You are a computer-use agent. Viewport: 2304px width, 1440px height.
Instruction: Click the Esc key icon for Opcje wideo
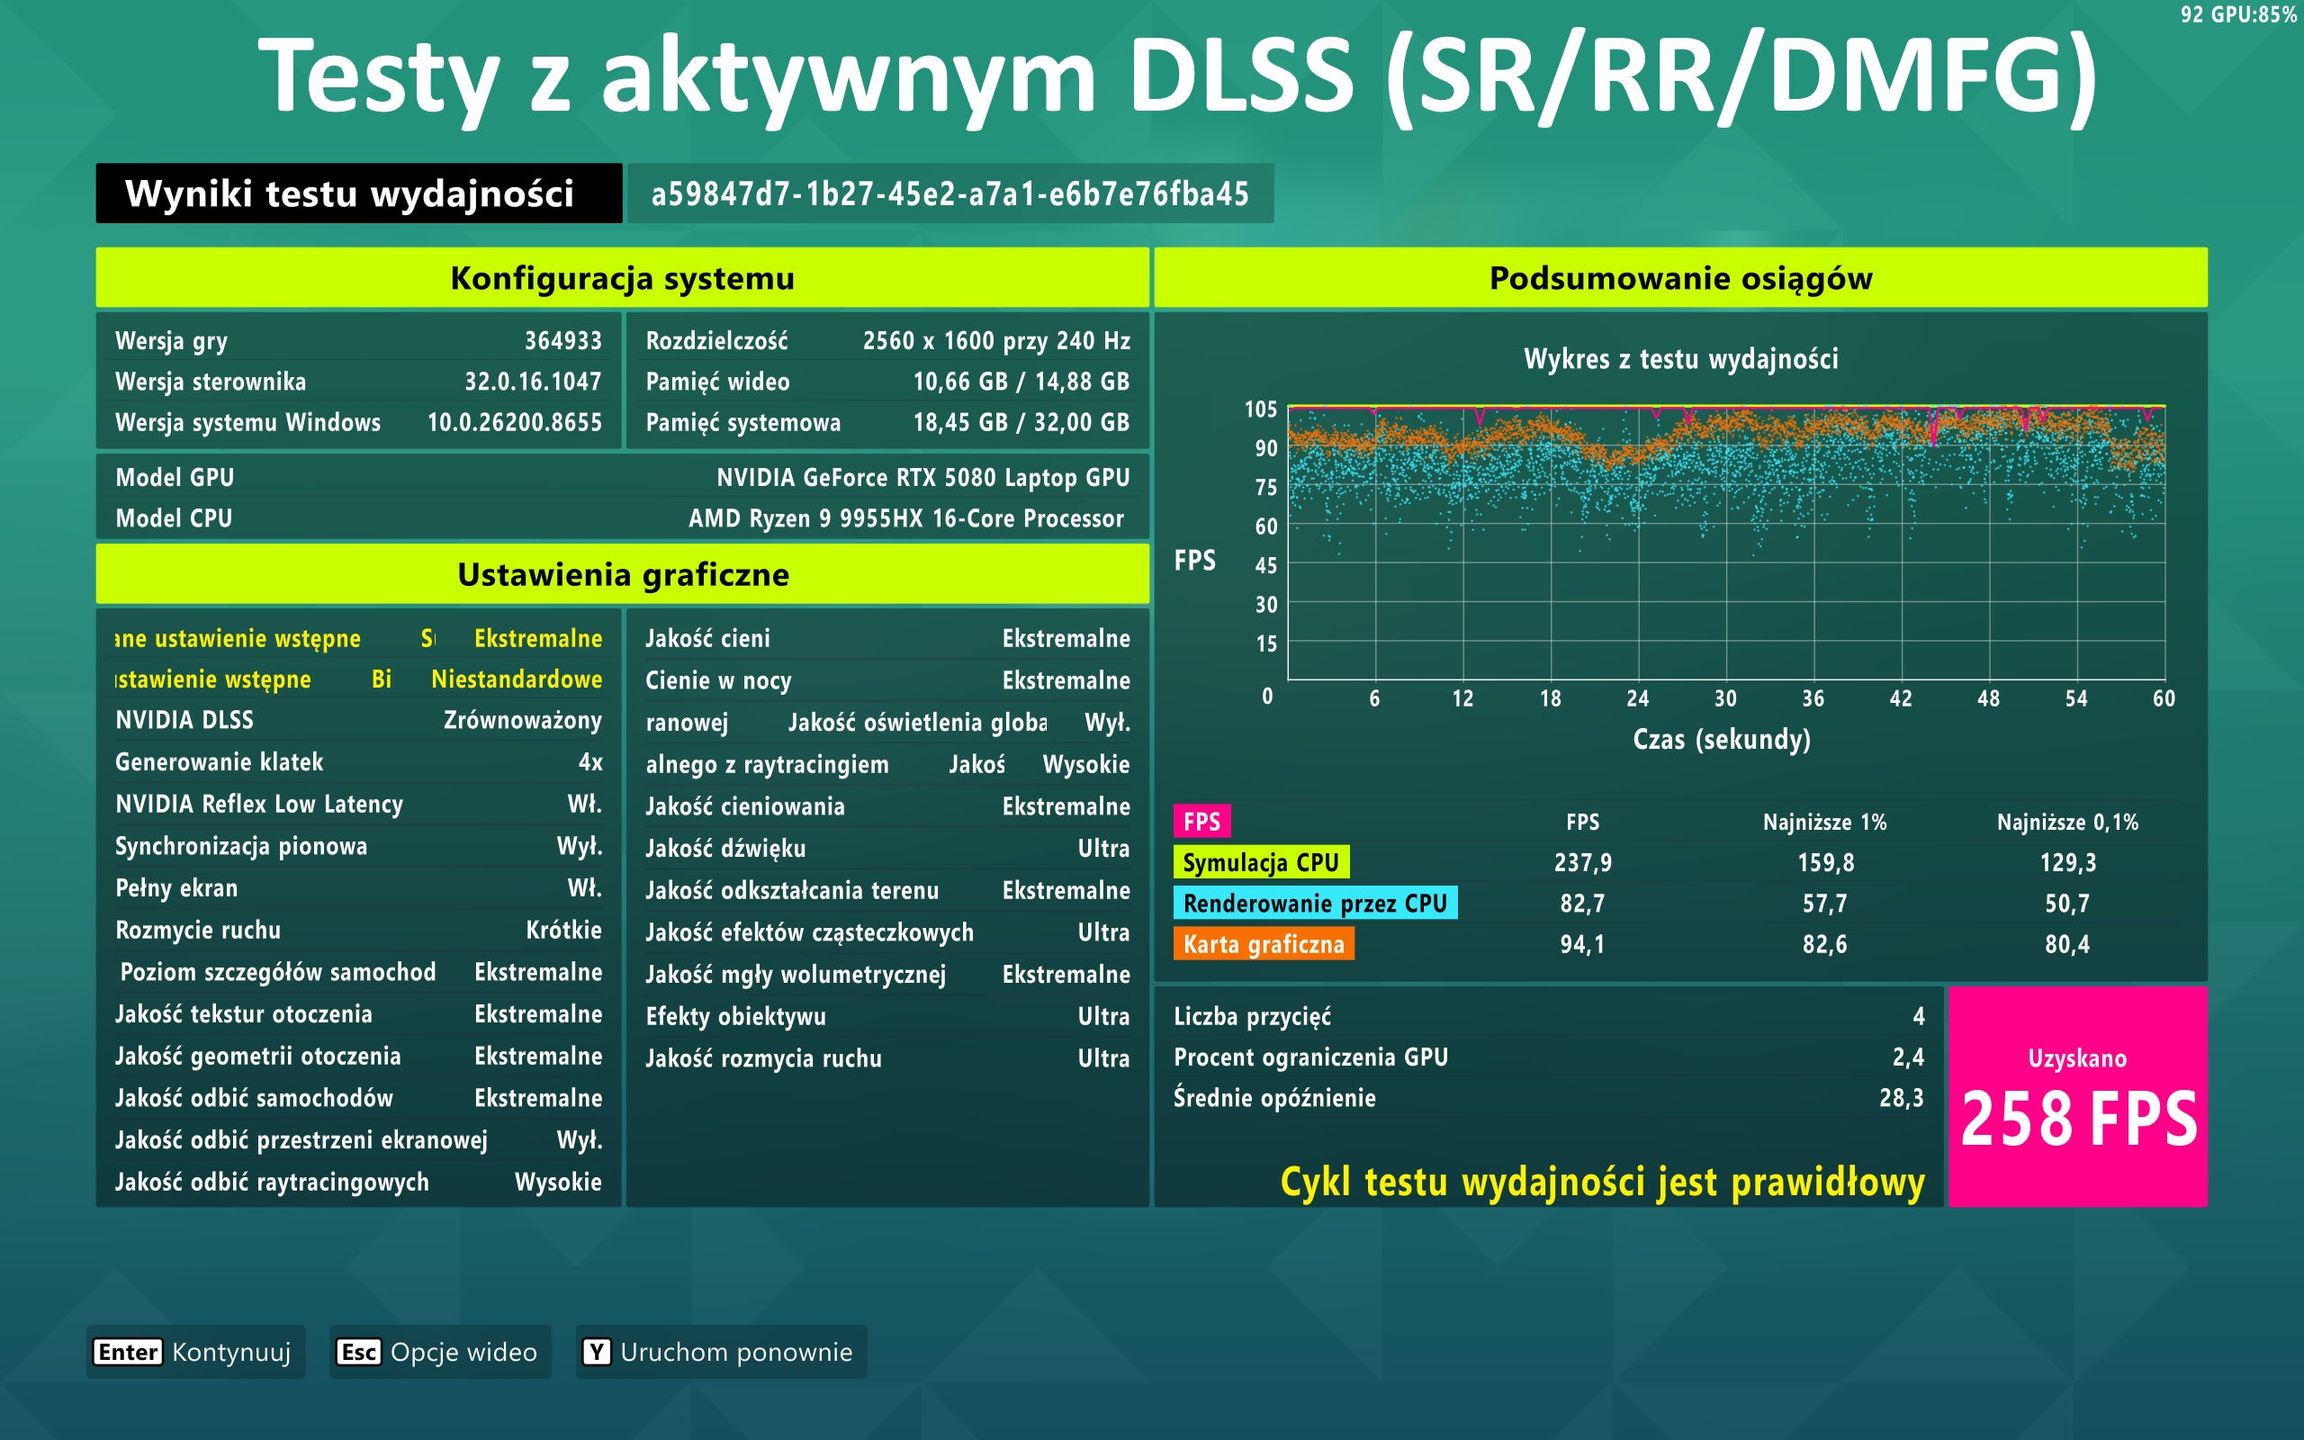(358, 1352)
